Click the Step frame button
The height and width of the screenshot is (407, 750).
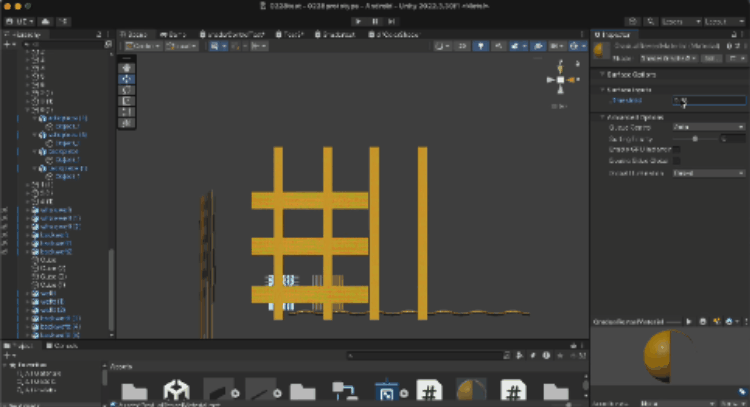coord(392,22)
